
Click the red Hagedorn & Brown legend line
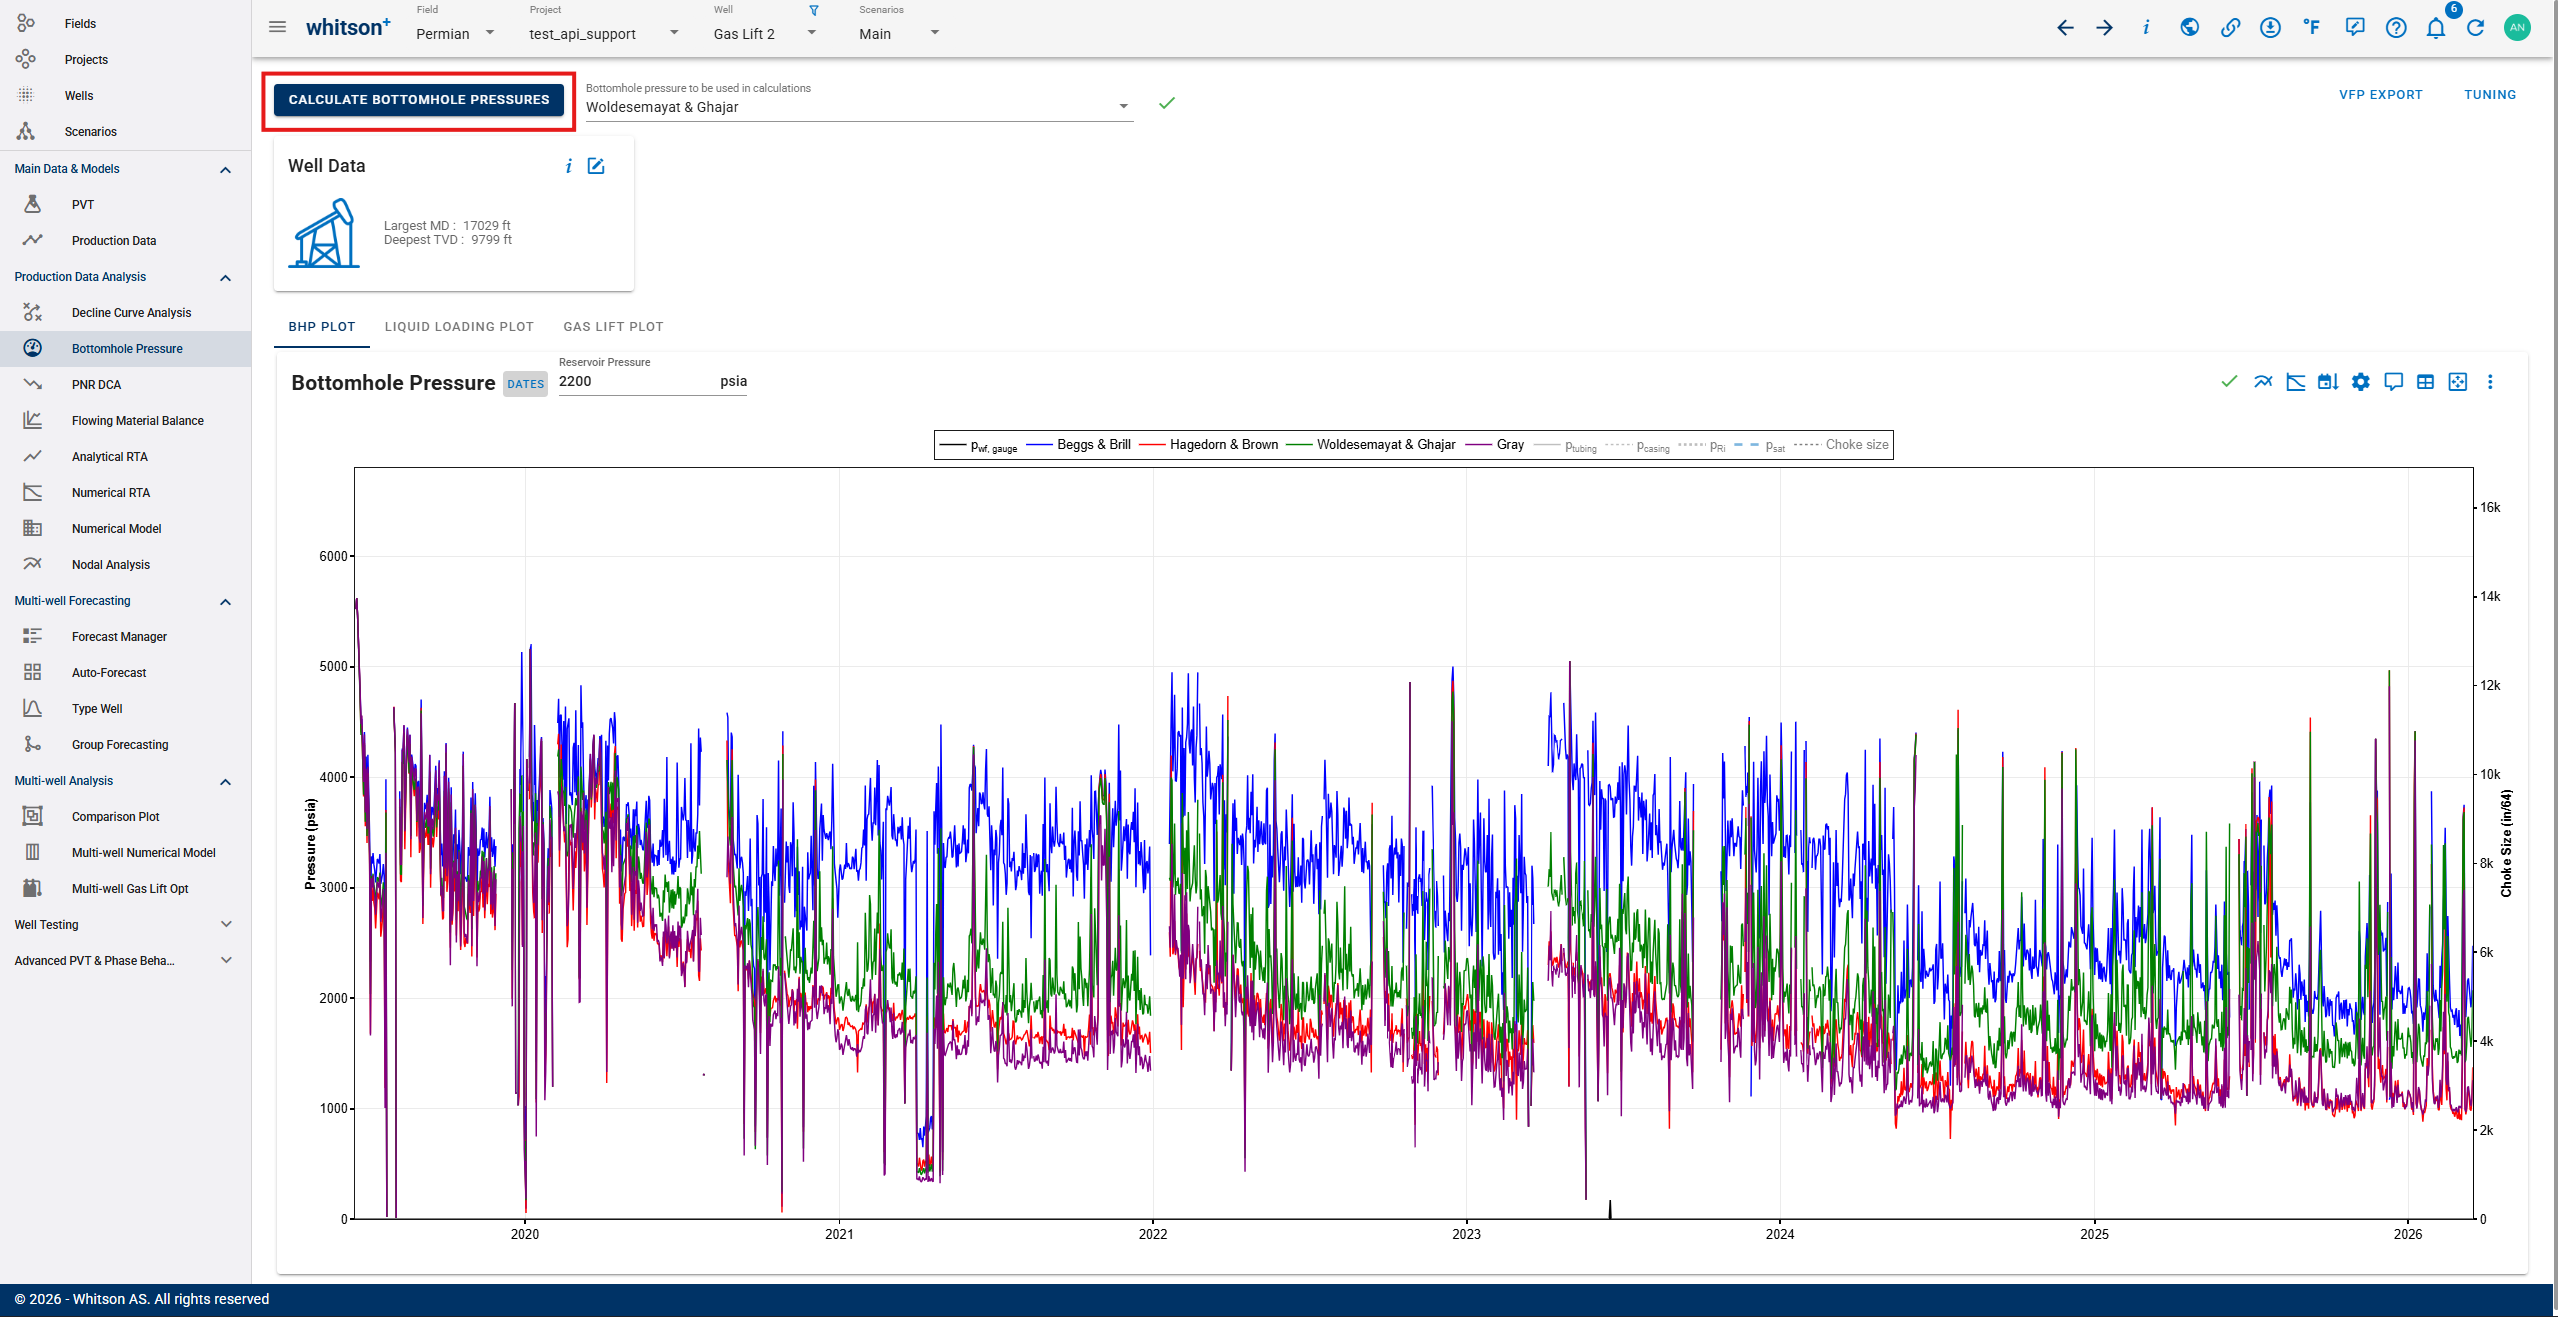coord(1152,445)
